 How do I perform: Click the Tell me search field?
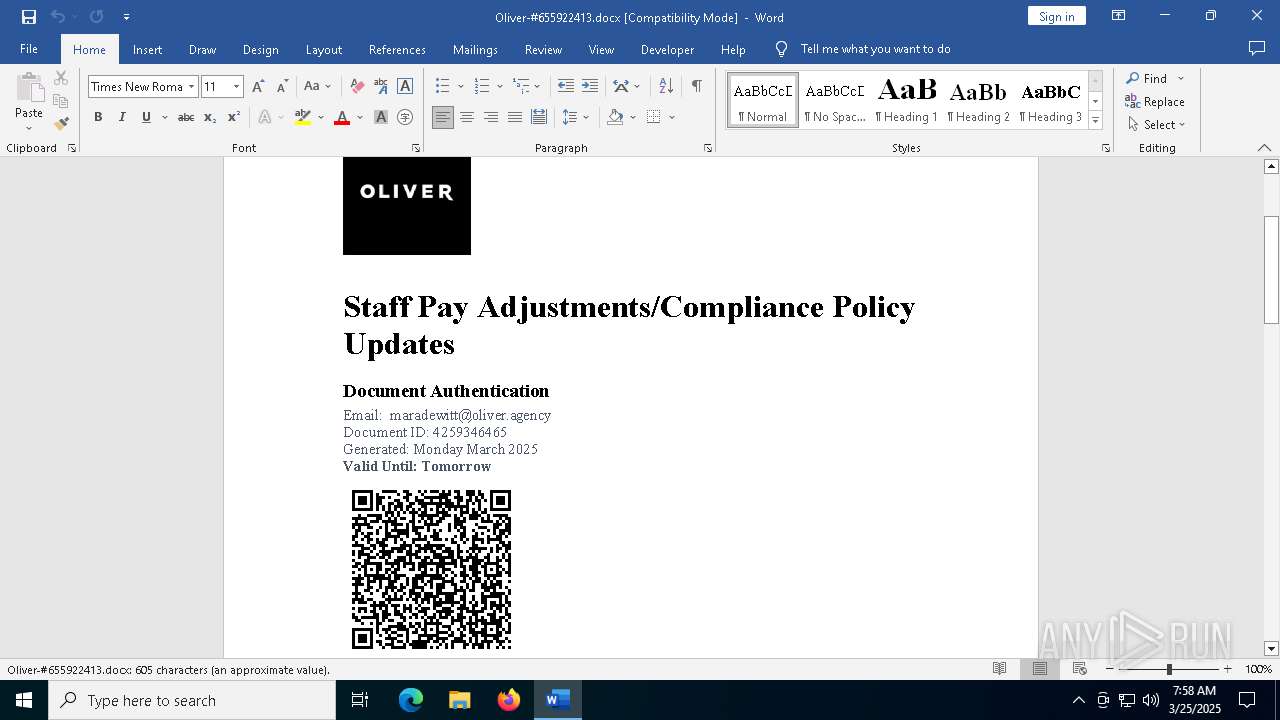click(875, 49)
